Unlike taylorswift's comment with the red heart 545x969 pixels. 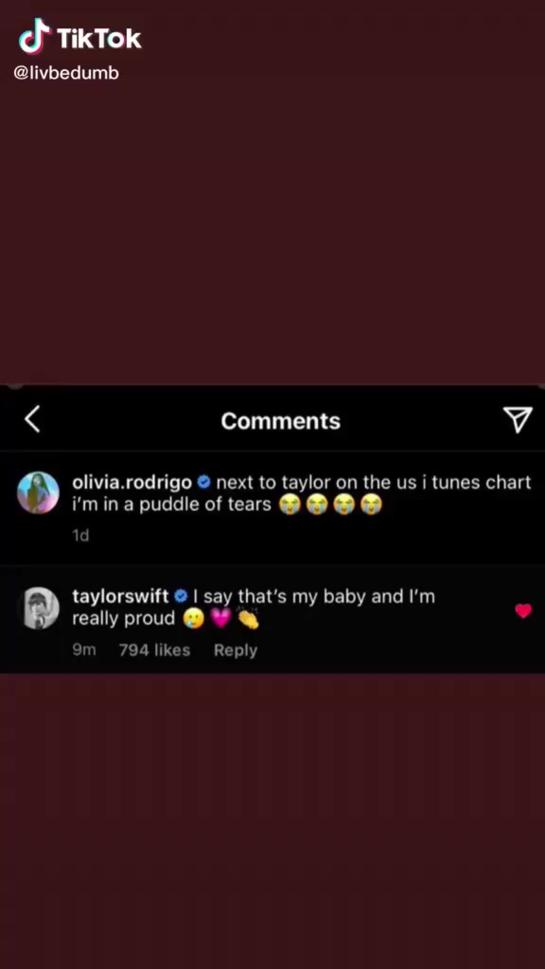[523, 611]
